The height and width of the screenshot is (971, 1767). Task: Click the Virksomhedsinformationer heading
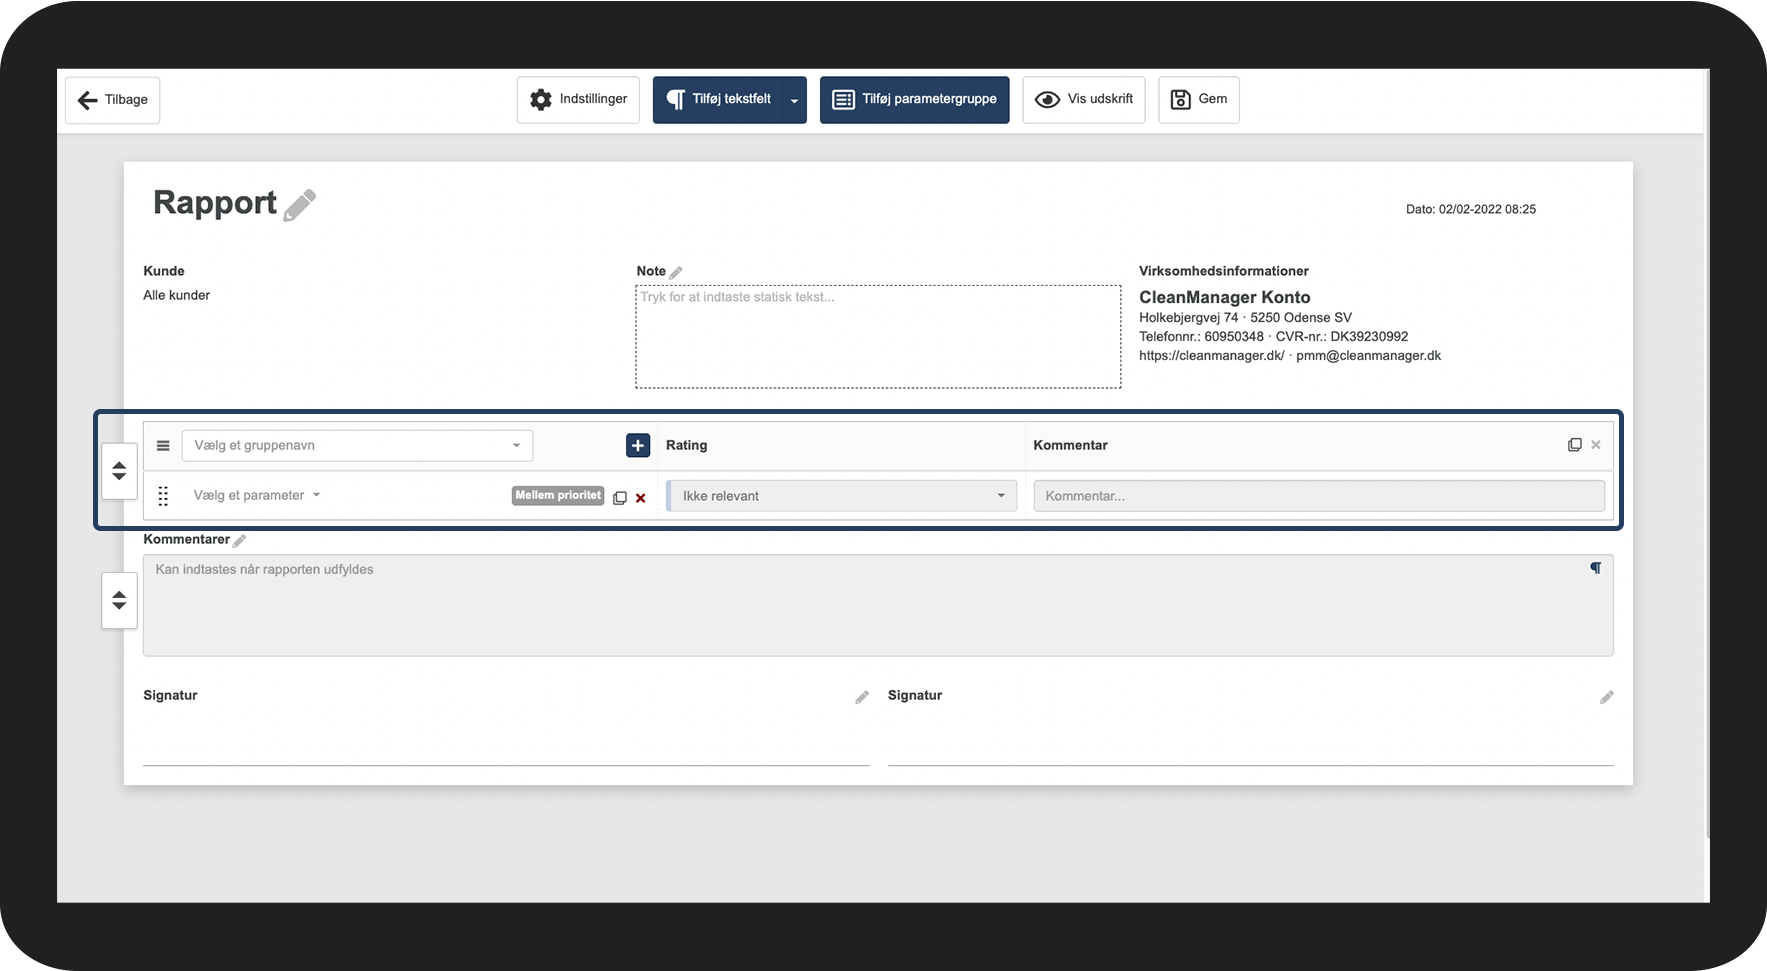1224,271
